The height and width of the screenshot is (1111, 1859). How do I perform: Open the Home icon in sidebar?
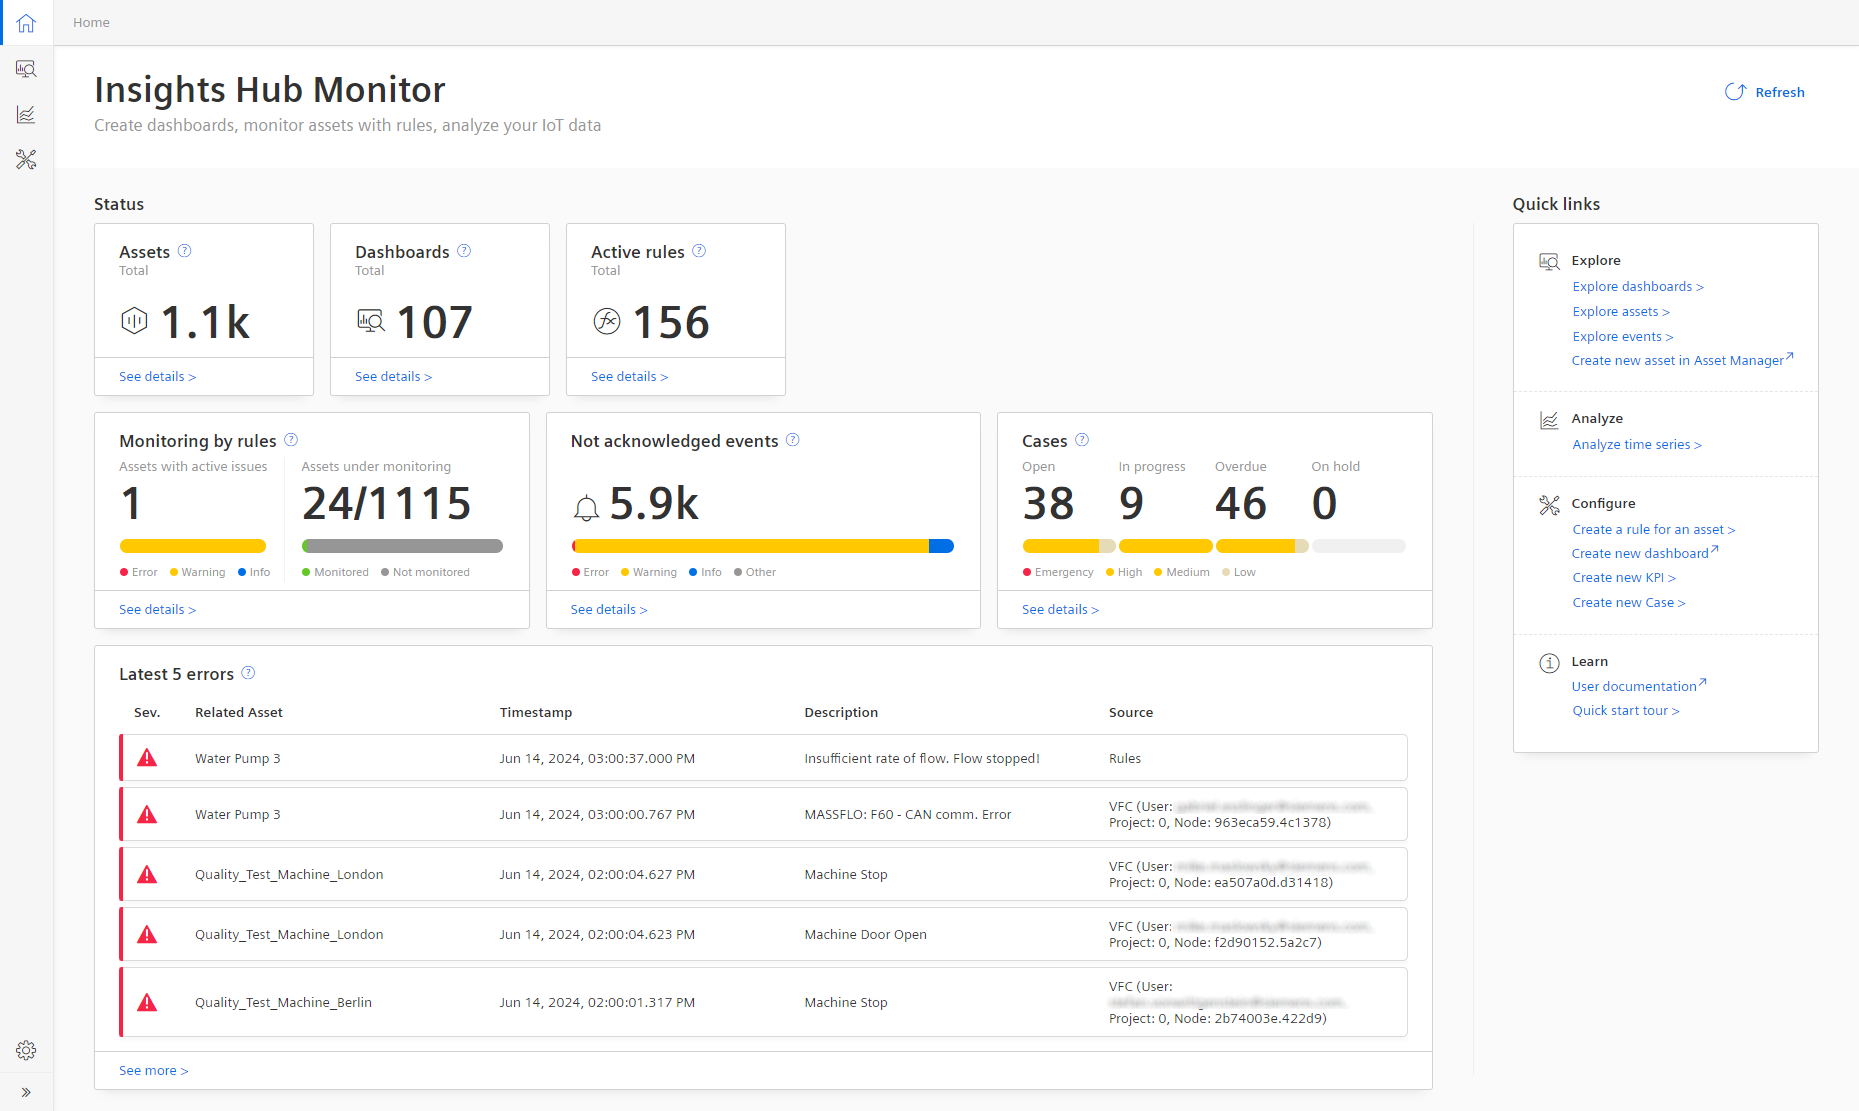(x=26, y=23)
